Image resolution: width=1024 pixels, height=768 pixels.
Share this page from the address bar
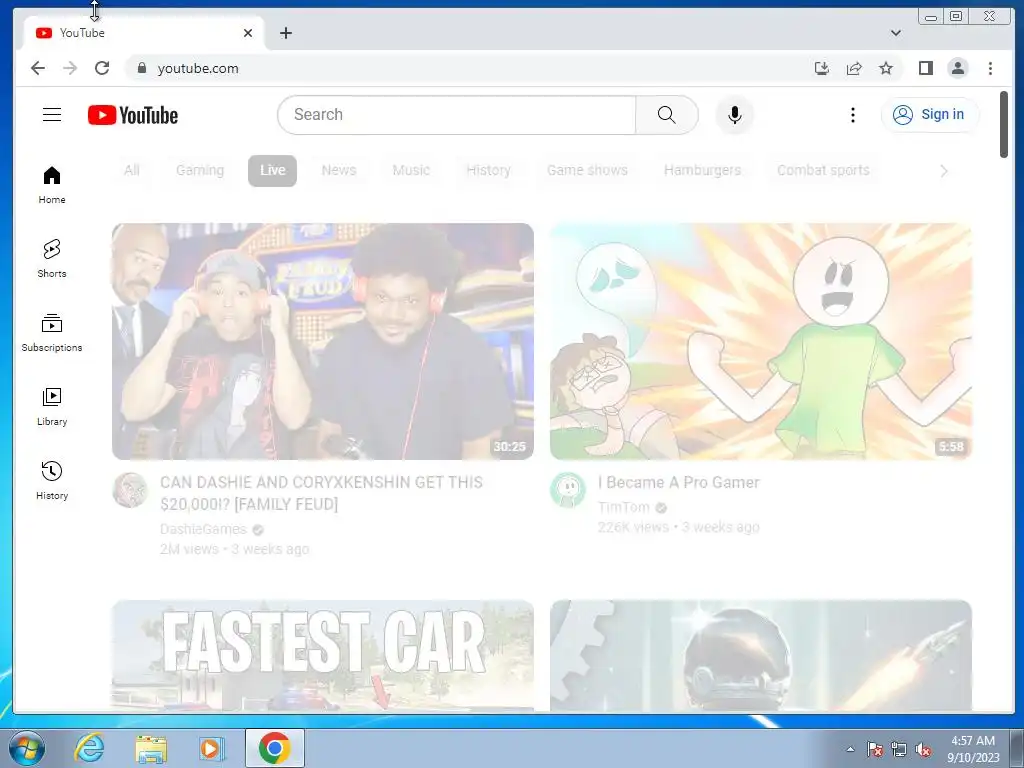(x=854, y=68)
